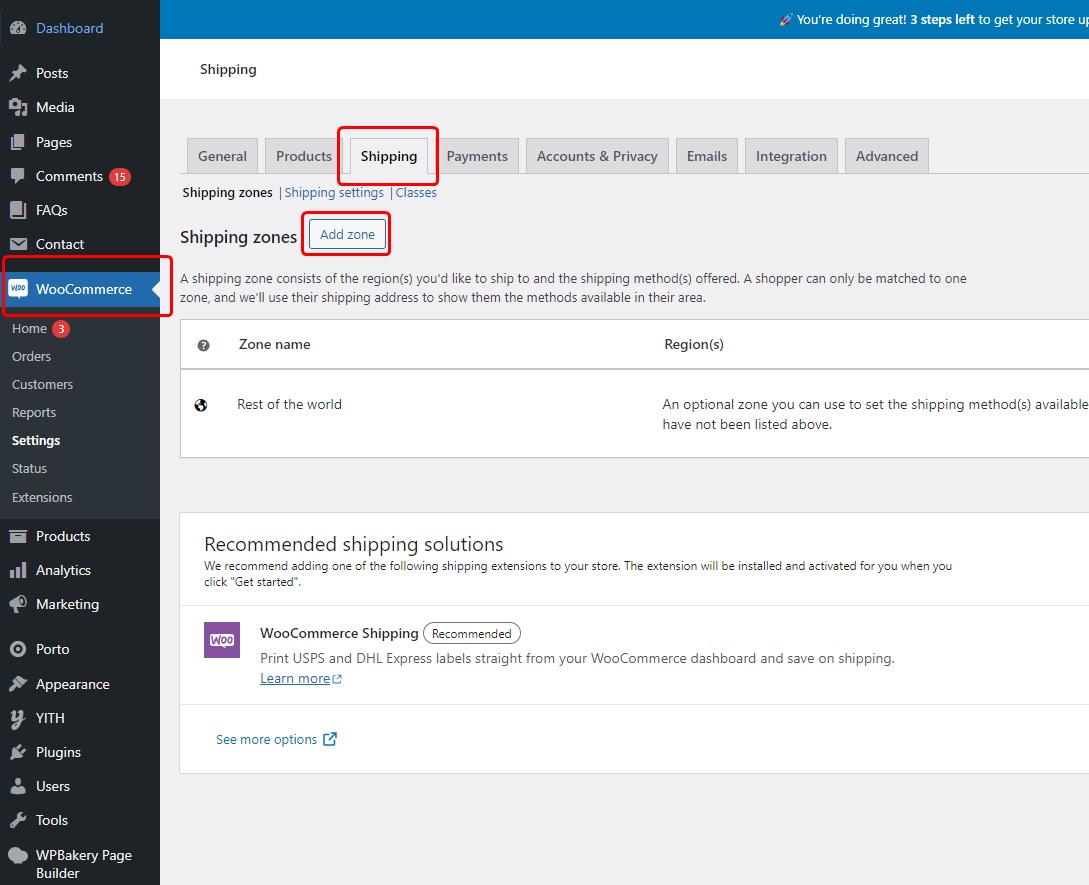Click the Posts pushpin icon
Viewport: 1089px width, 885px height.
click(x=18, y=73)
